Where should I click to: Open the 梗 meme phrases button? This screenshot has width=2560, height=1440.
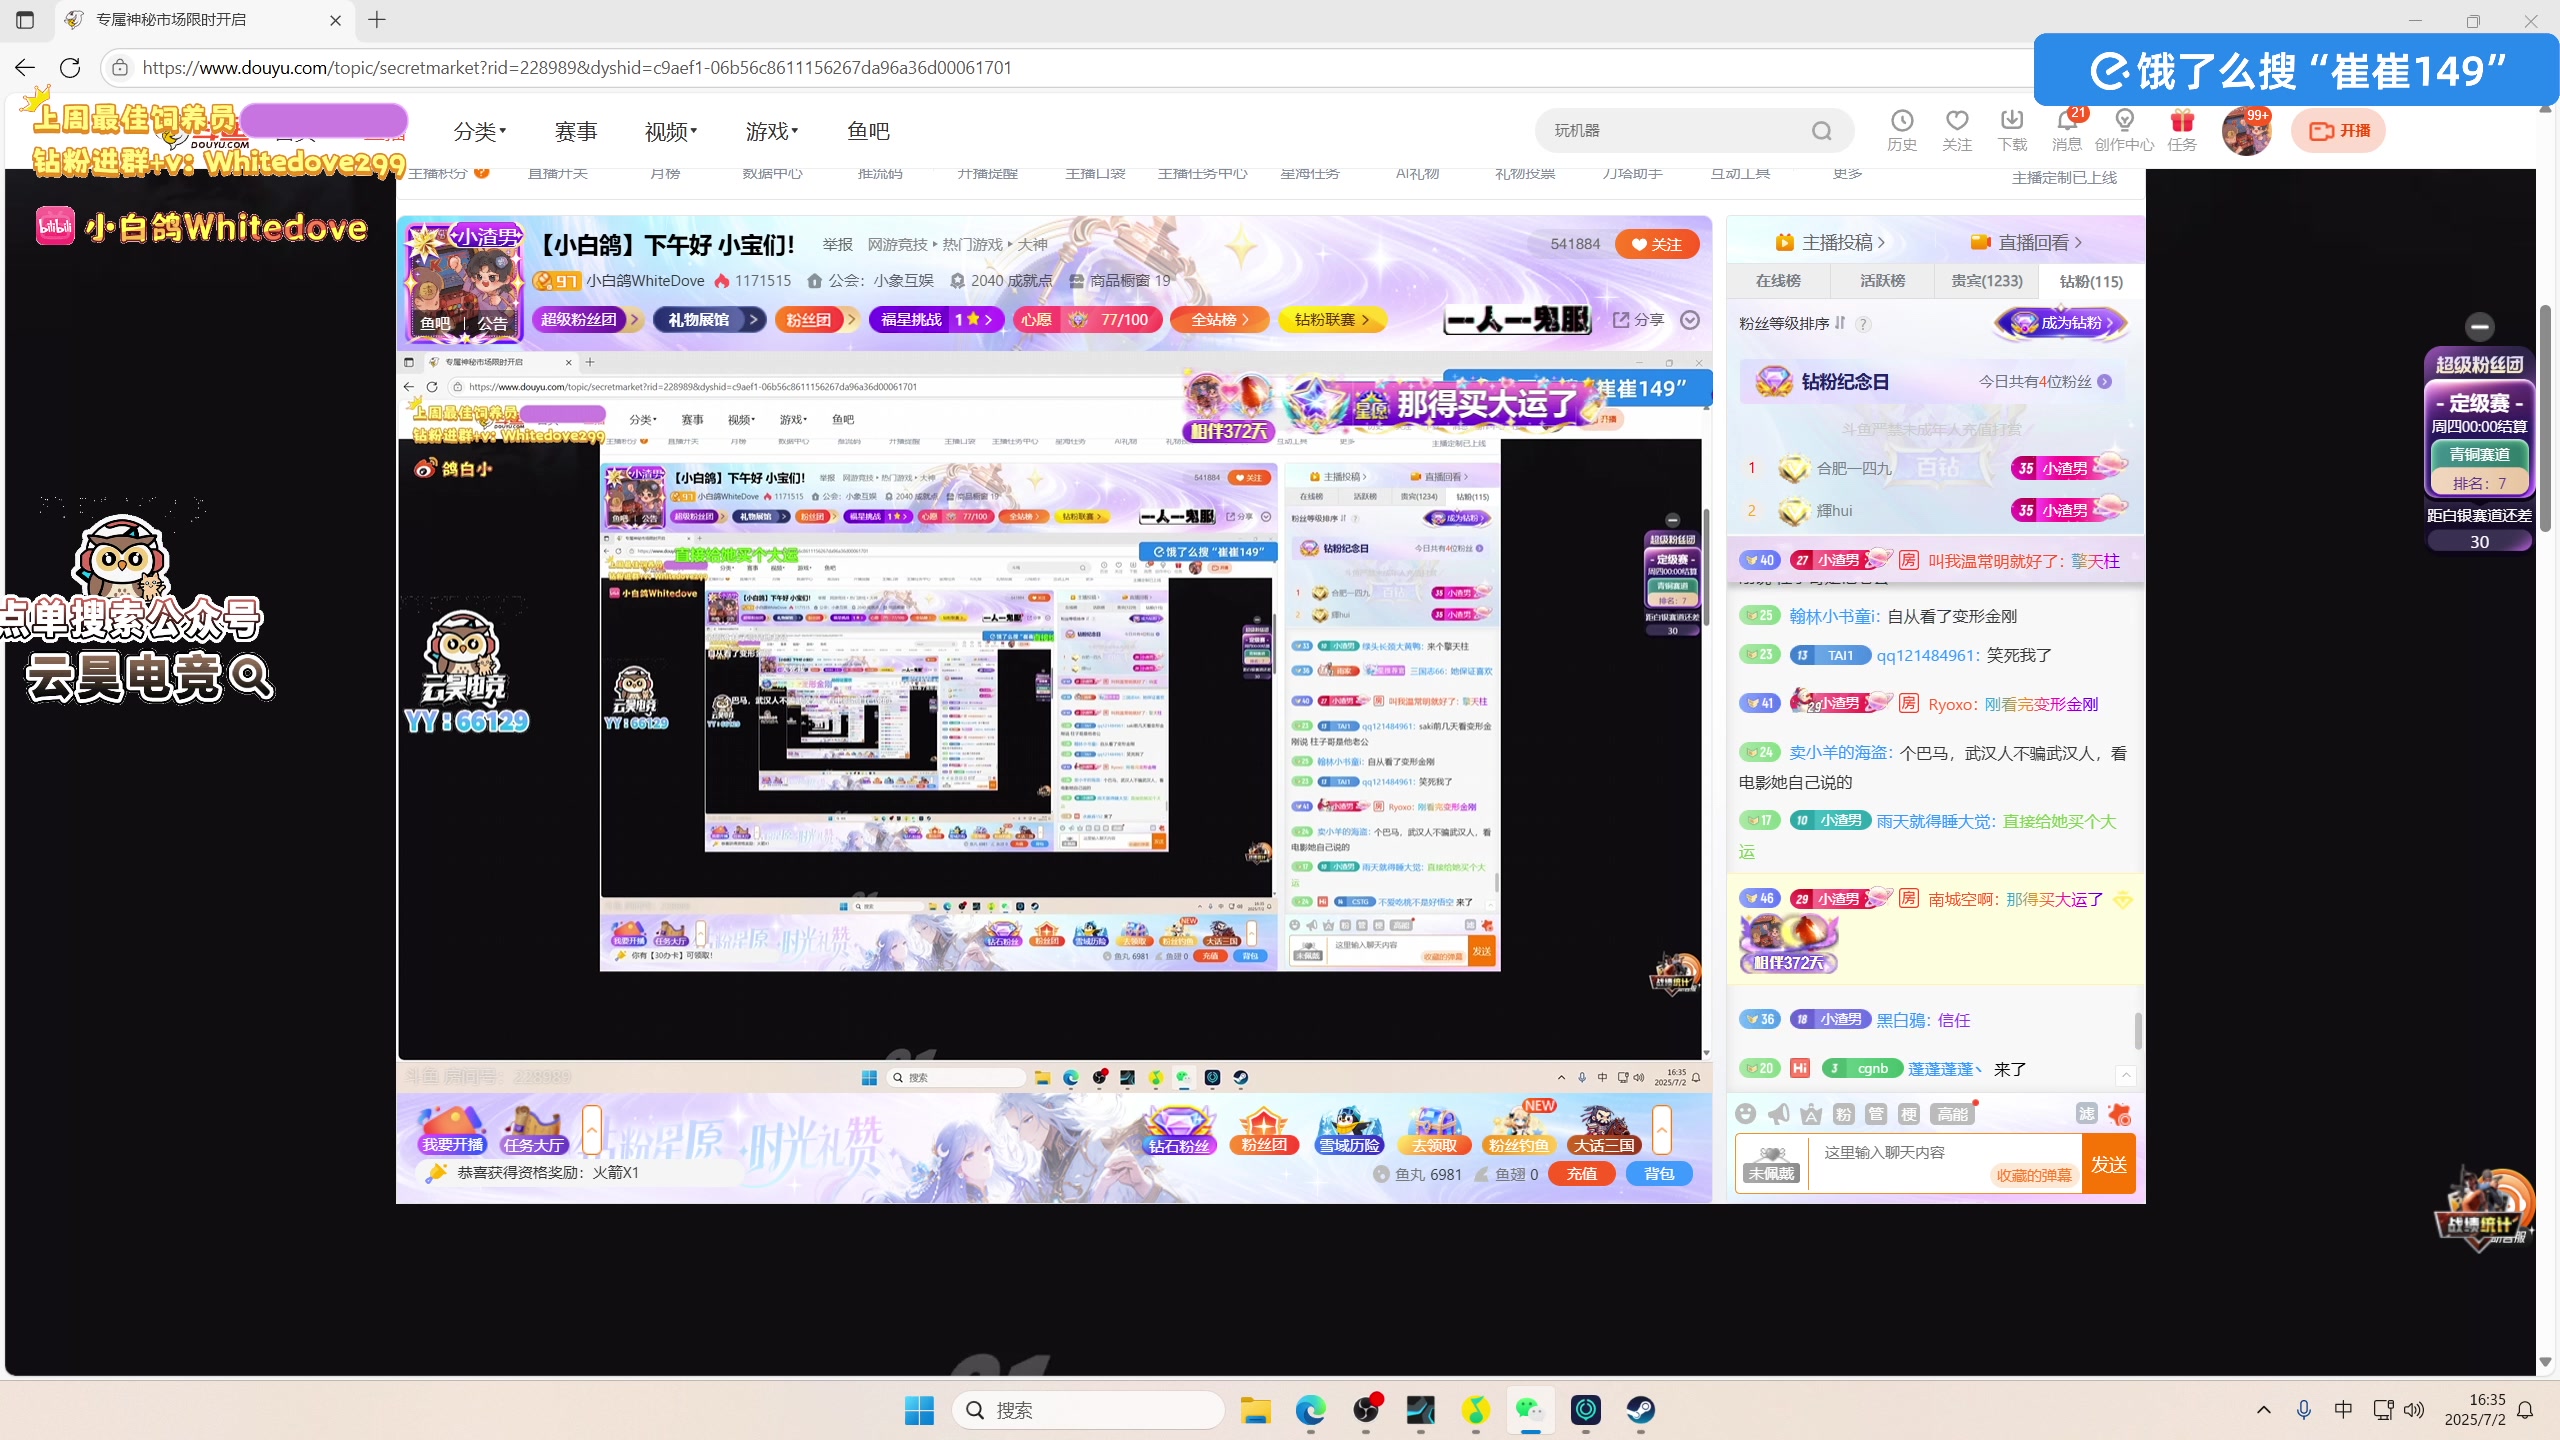coord(1909,1114)
